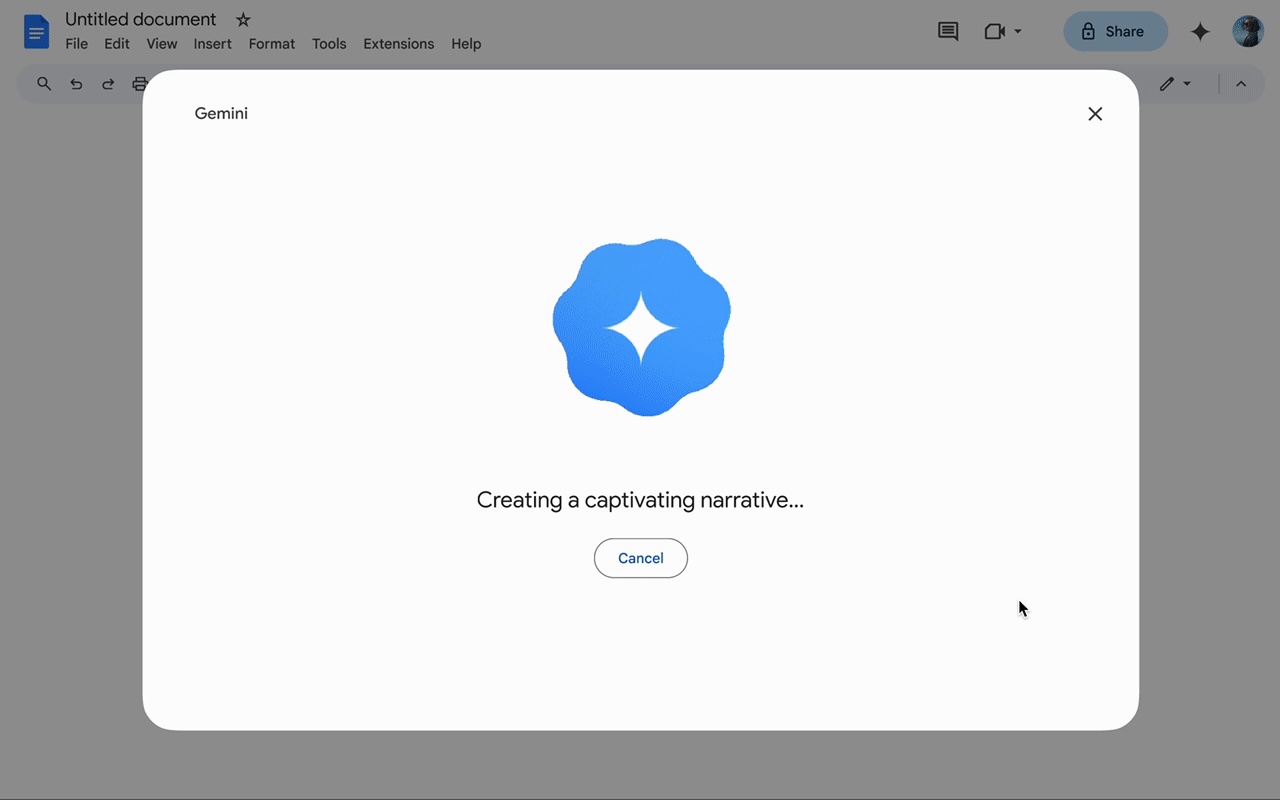The image size is (1280, 800).
Task: Click the Untitled document title field
Action: tap(140, 19)
